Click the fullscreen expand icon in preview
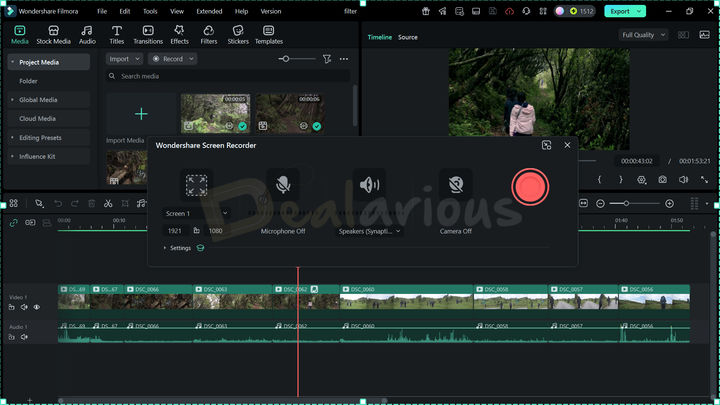 click(x=704, y=180)
